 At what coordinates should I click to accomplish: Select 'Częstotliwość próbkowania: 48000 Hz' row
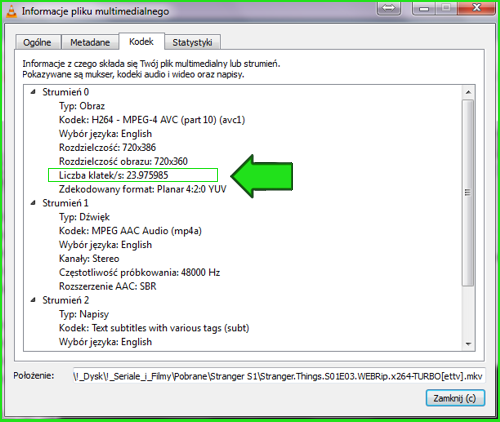tap(139, 273)
